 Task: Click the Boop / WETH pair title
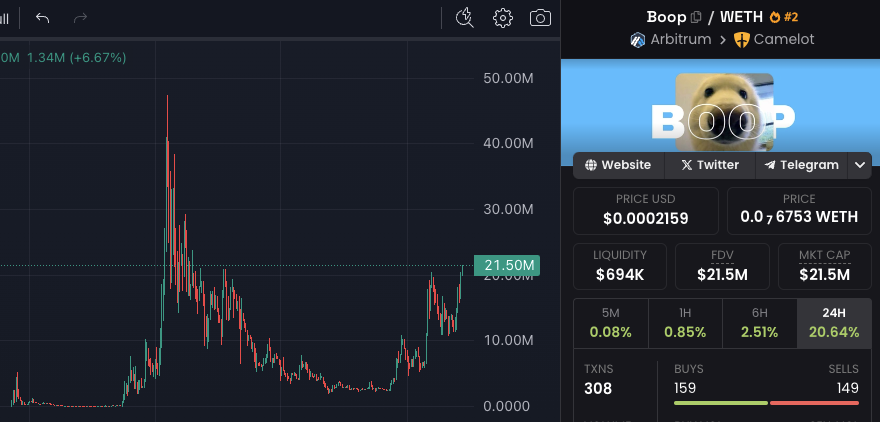pos(705,17)
